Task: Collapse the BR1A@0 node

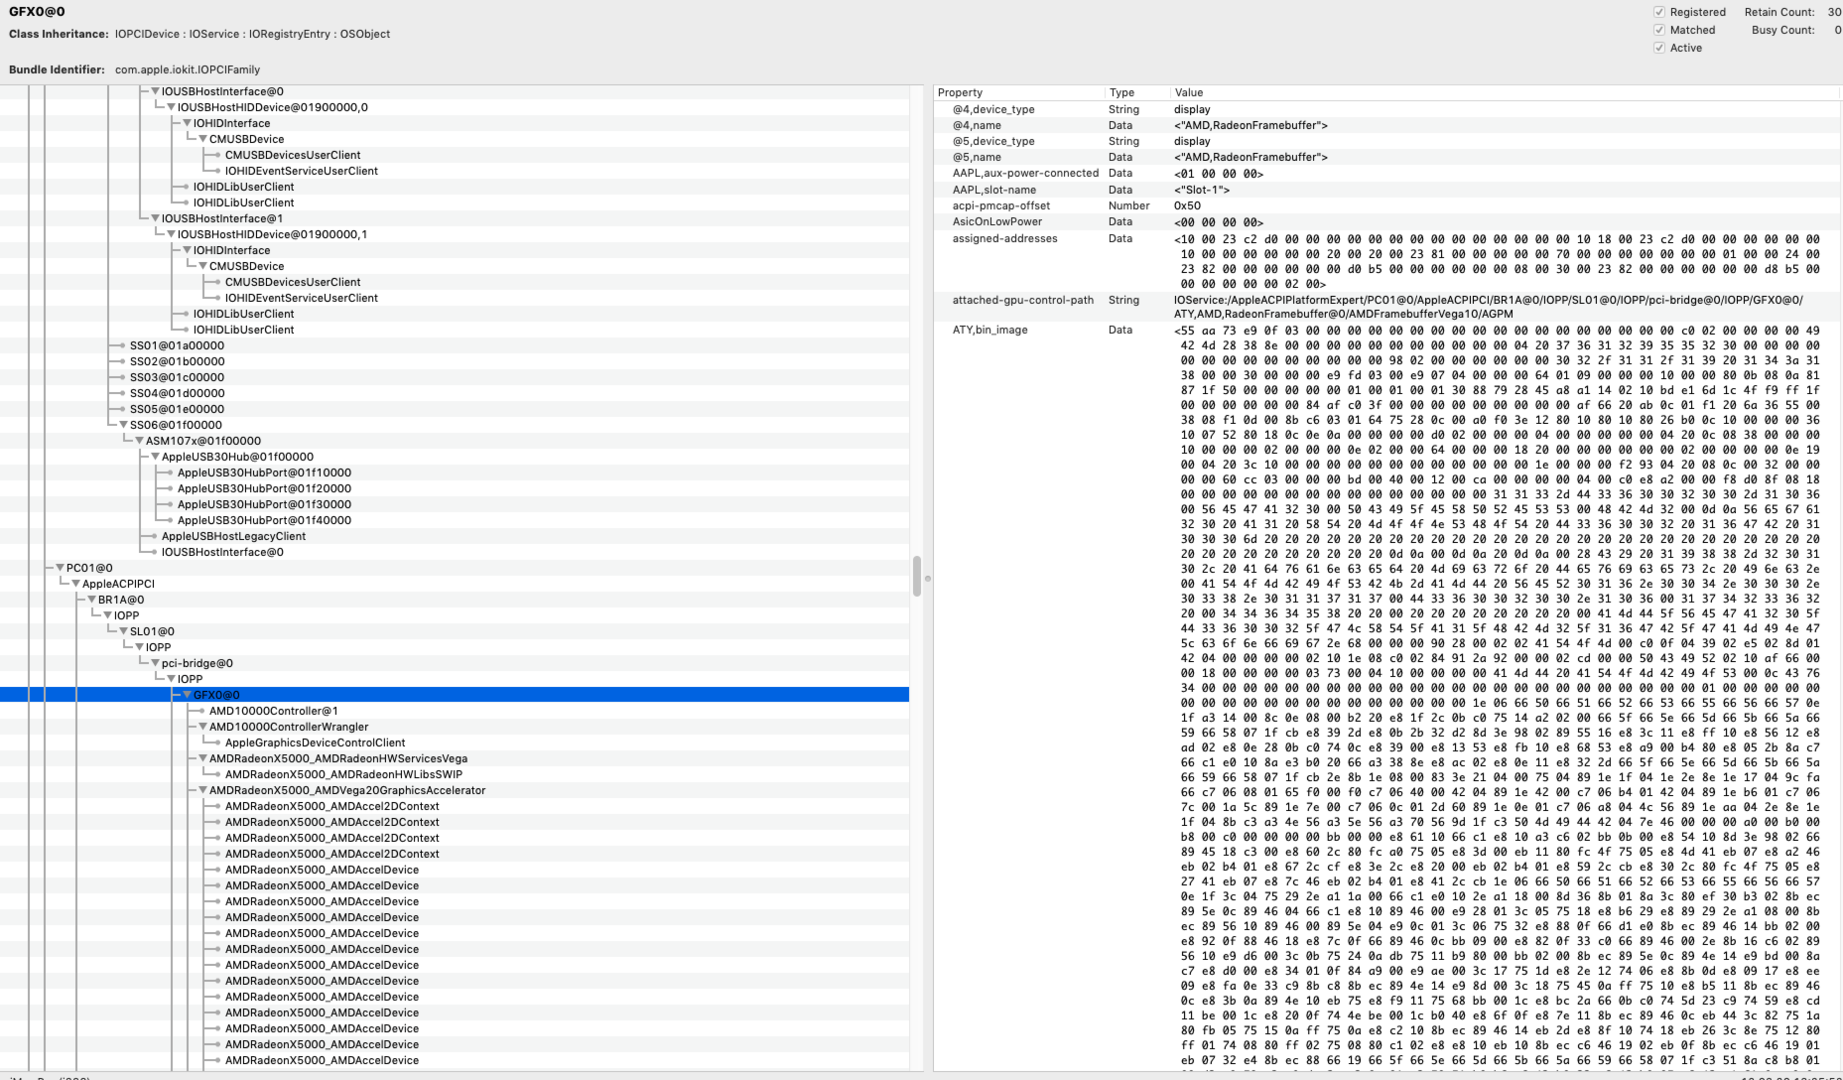Action: point(92,600)
